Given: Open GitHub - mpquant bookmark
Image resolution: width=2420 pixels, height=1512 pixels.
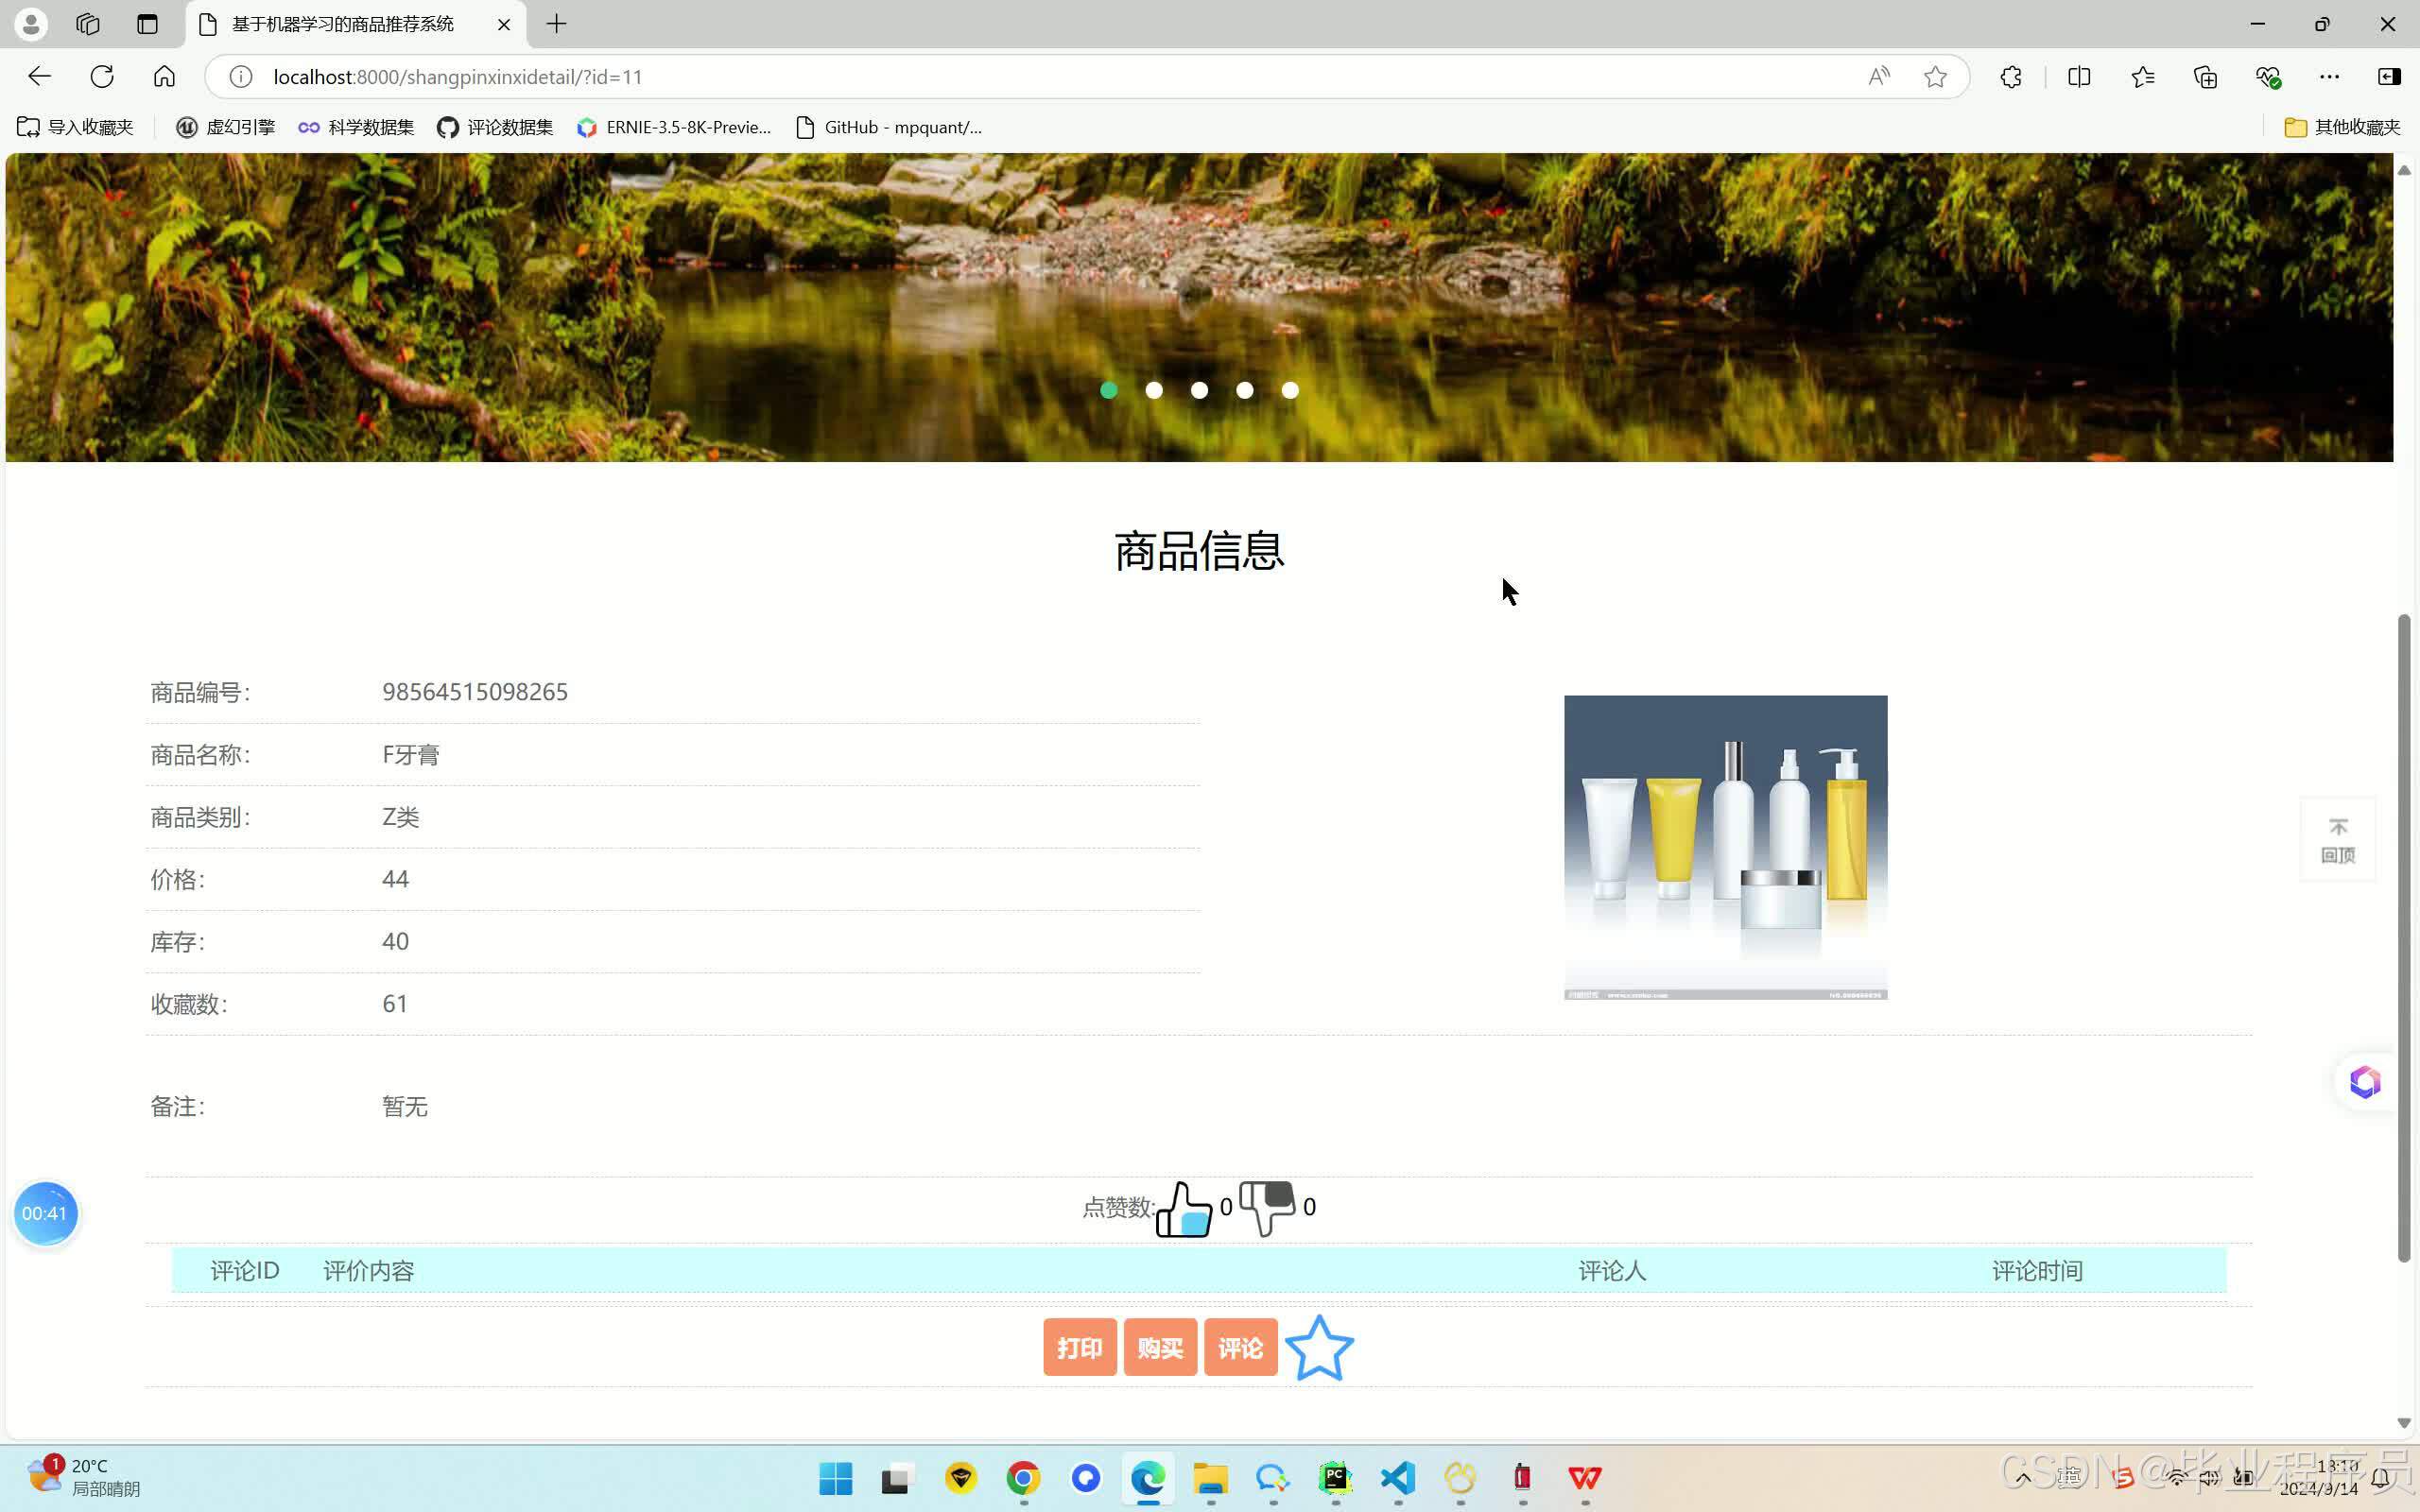Looking at the screenshot, I should click(x=888, y=127).
